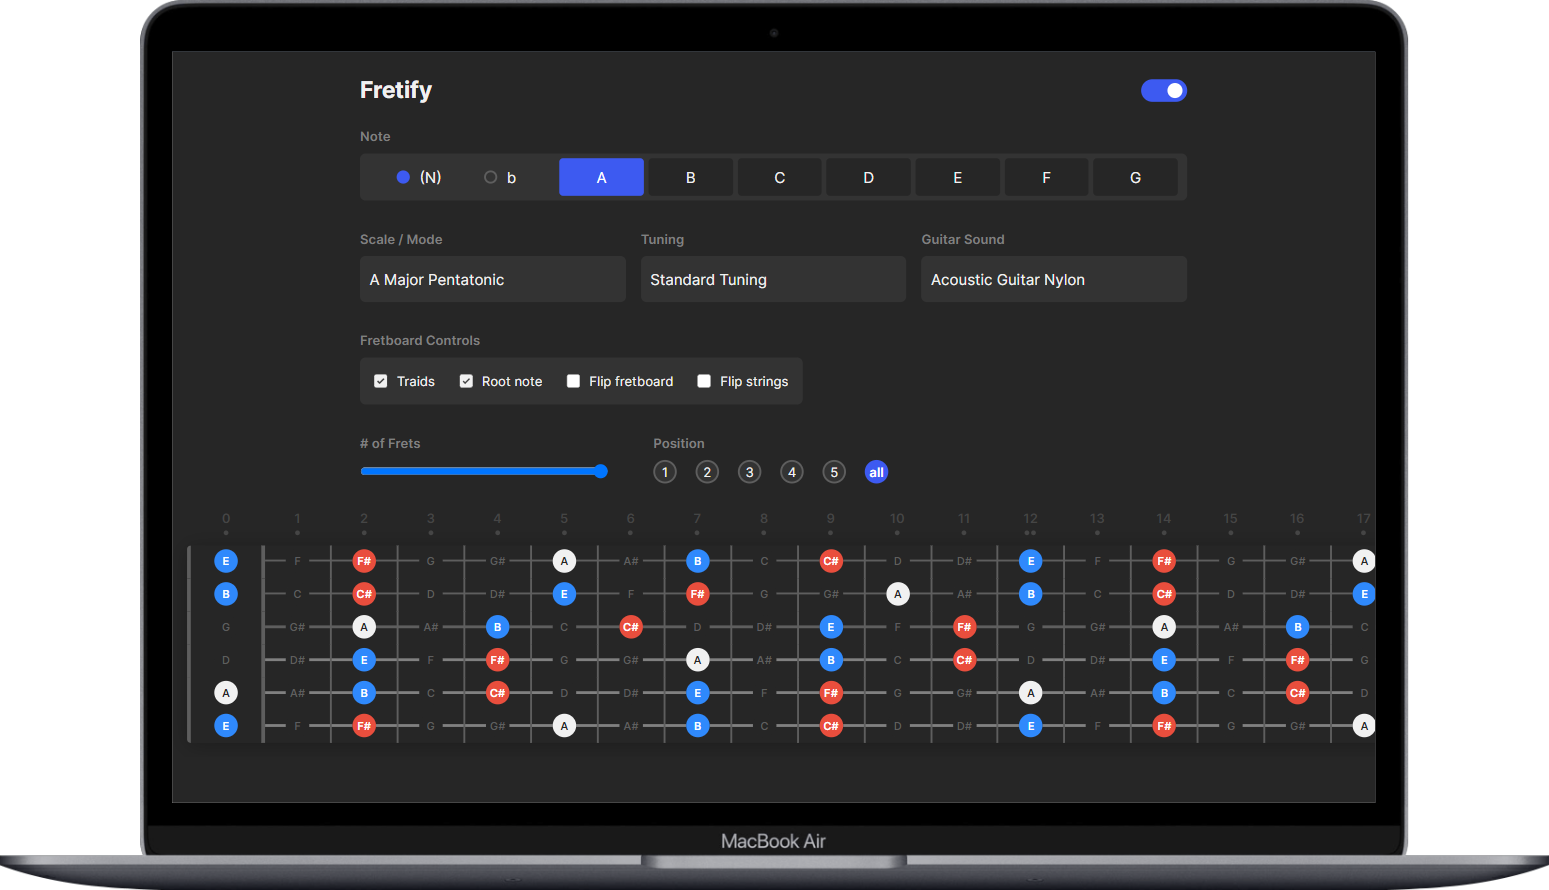Screen dimensions: 1549x890
Task: Click the # of Frets slider handle
Action: coord(600,471)
